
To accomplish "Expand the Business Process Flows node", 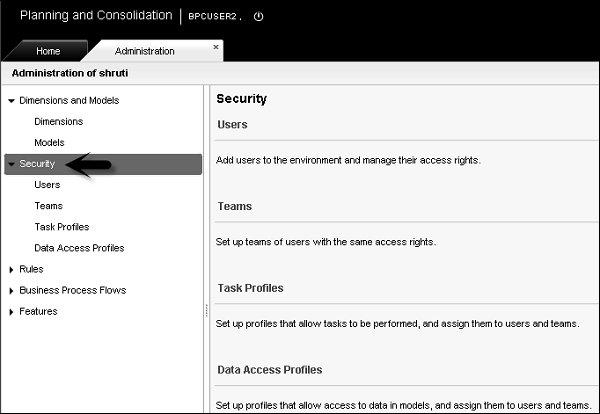I will [x=11, y=291].
